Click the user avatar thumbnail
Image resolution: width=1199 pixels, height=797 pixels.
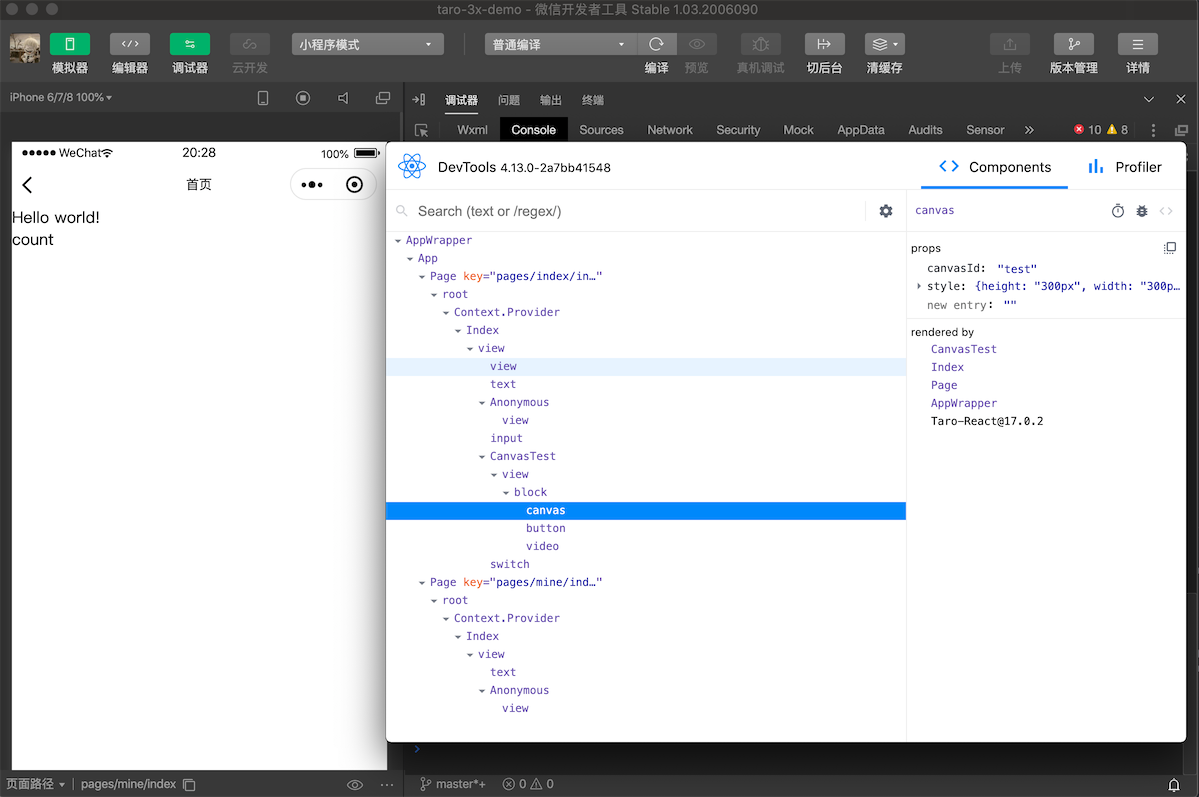tap(24, 49)
